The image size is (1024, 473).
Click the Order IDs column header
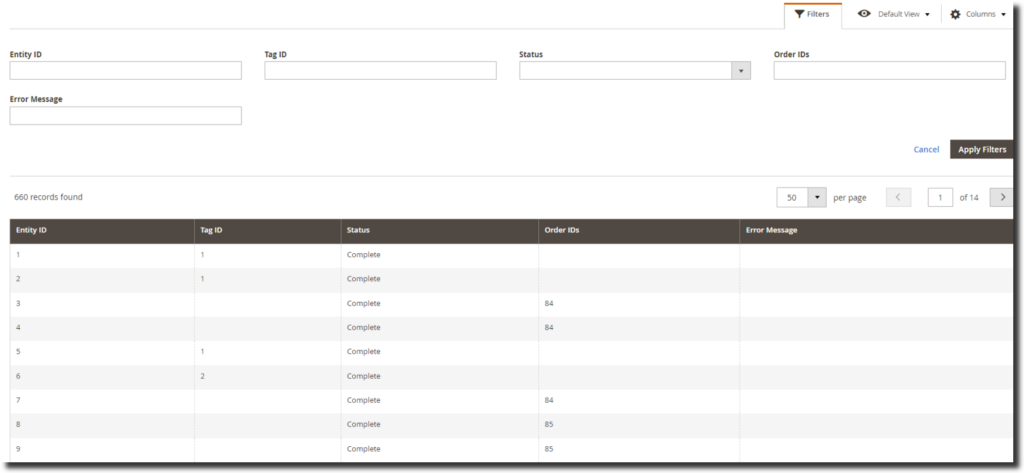[x=561, y=230]
